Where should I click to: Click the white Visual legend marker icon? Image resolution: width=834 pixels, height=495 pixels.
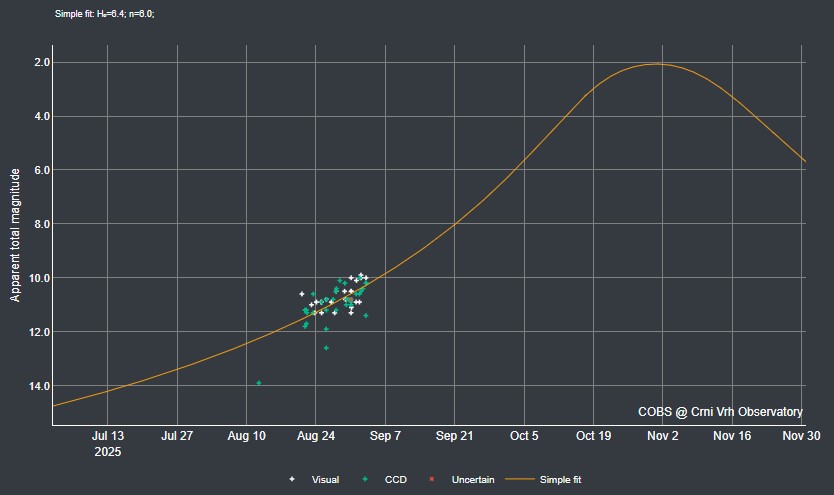click(291, 479)
